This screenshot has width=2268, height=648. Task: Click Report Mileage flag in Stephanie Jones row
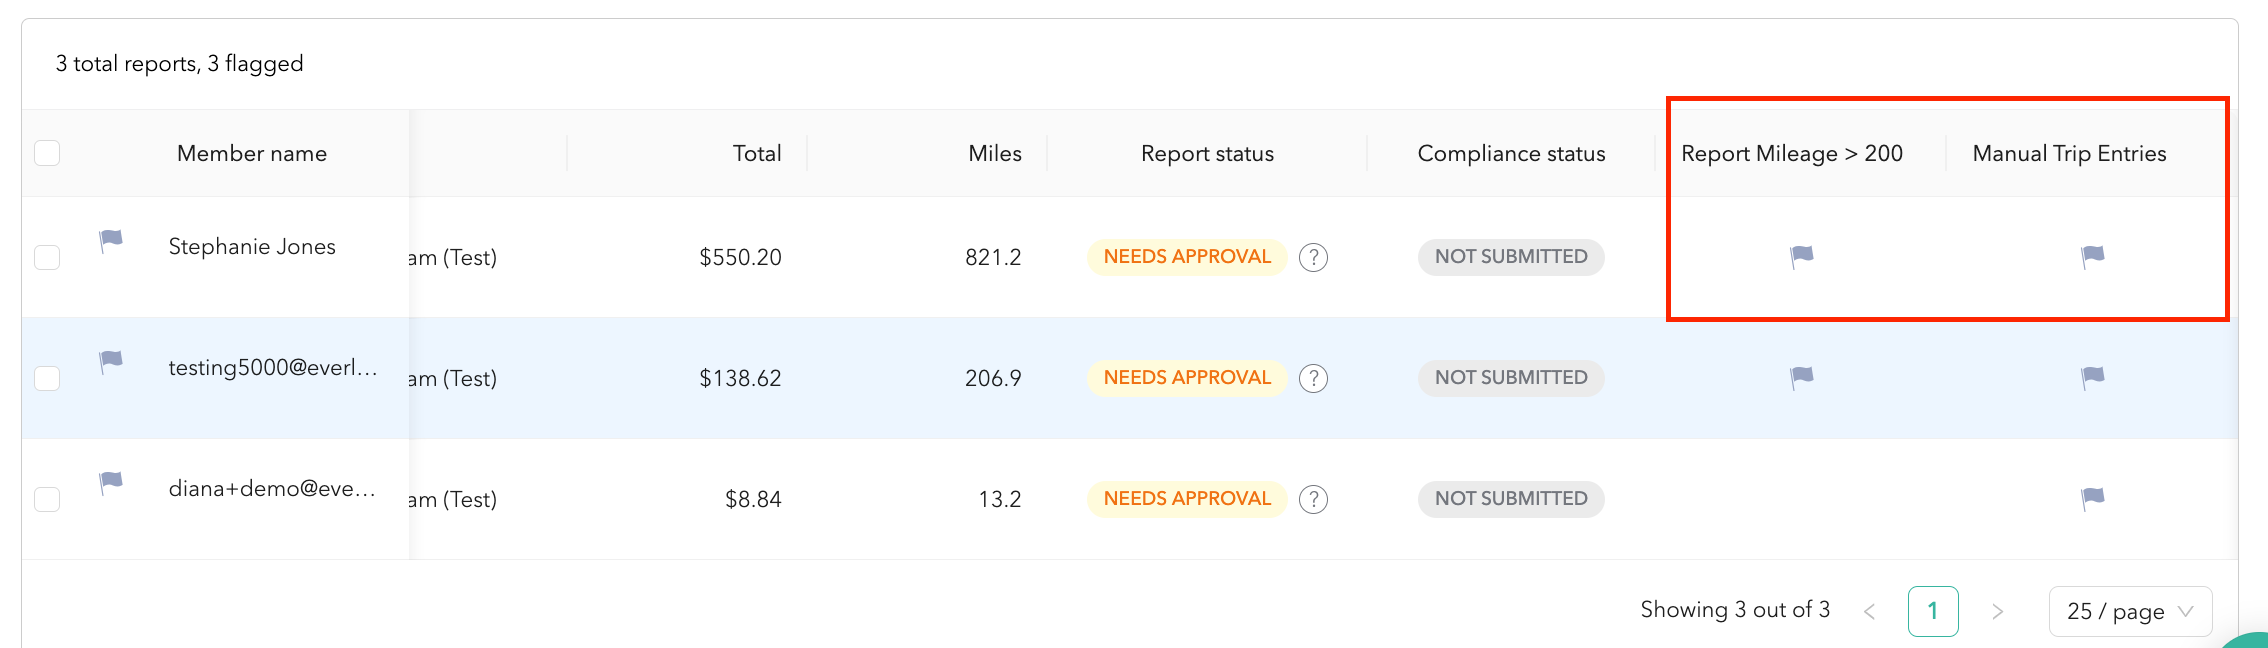[1801, 257]
